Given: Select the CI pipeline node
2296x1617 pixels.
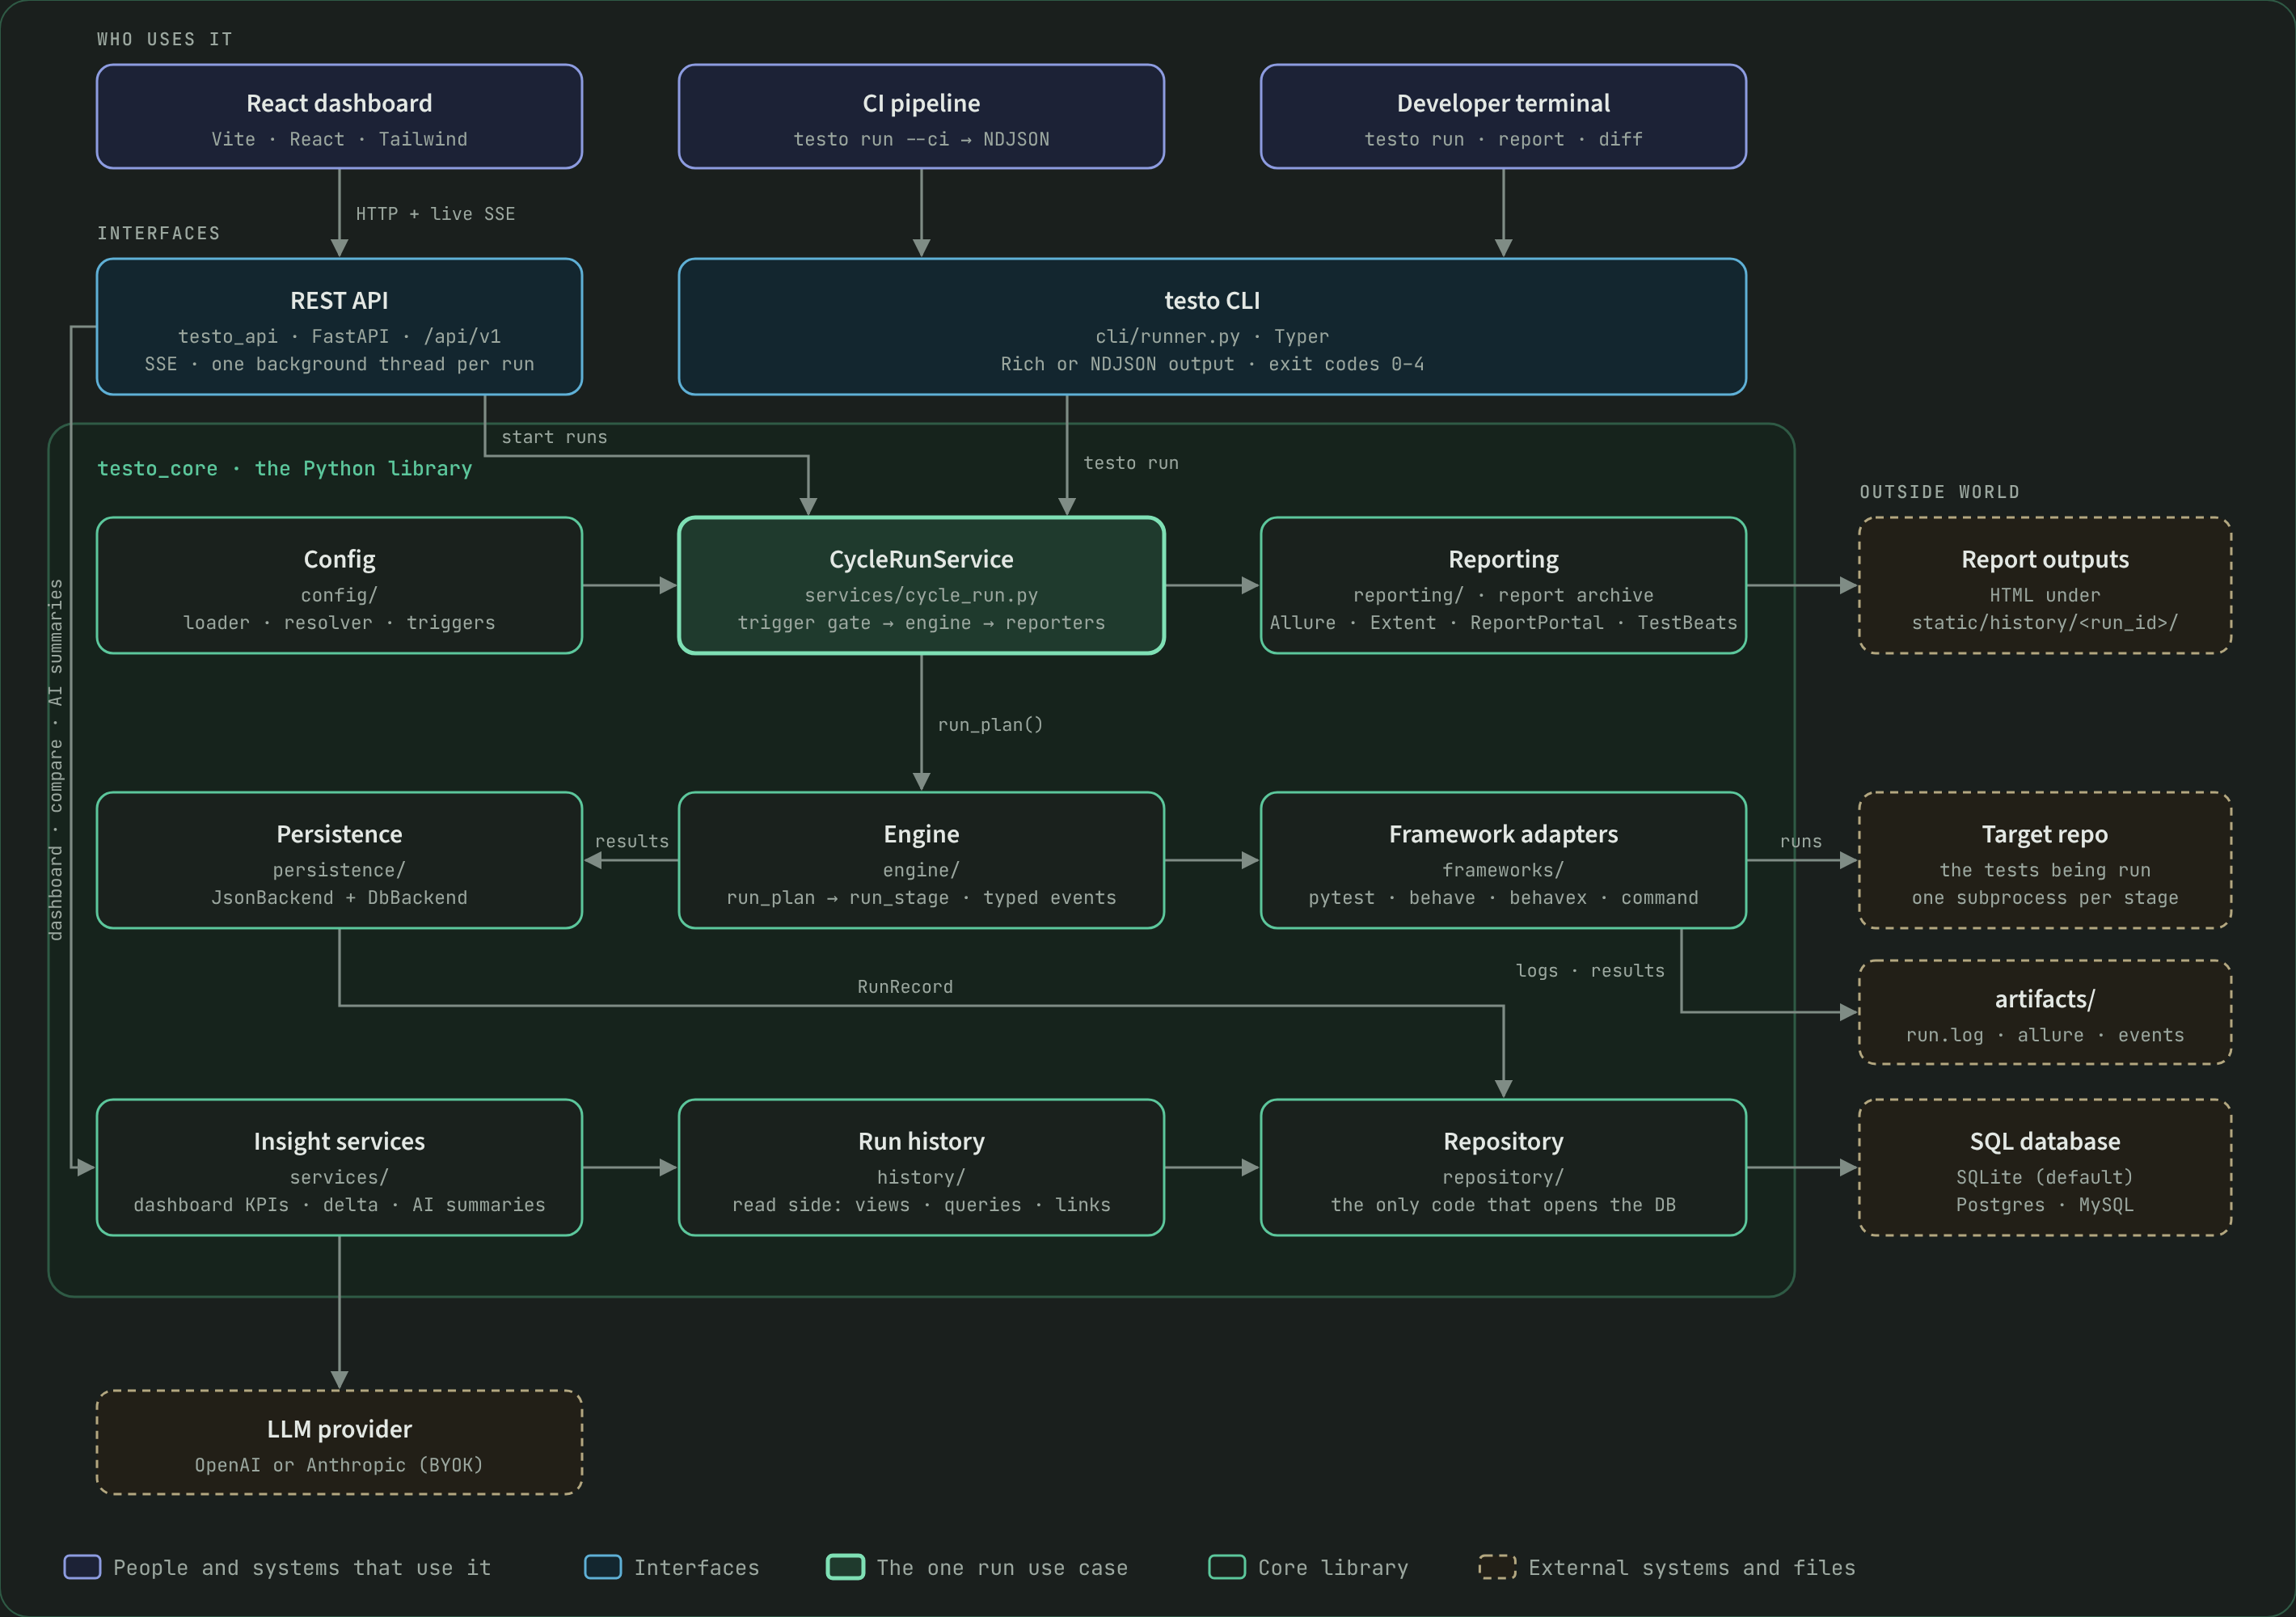Looking at the screenshot, I should [921, 117].
